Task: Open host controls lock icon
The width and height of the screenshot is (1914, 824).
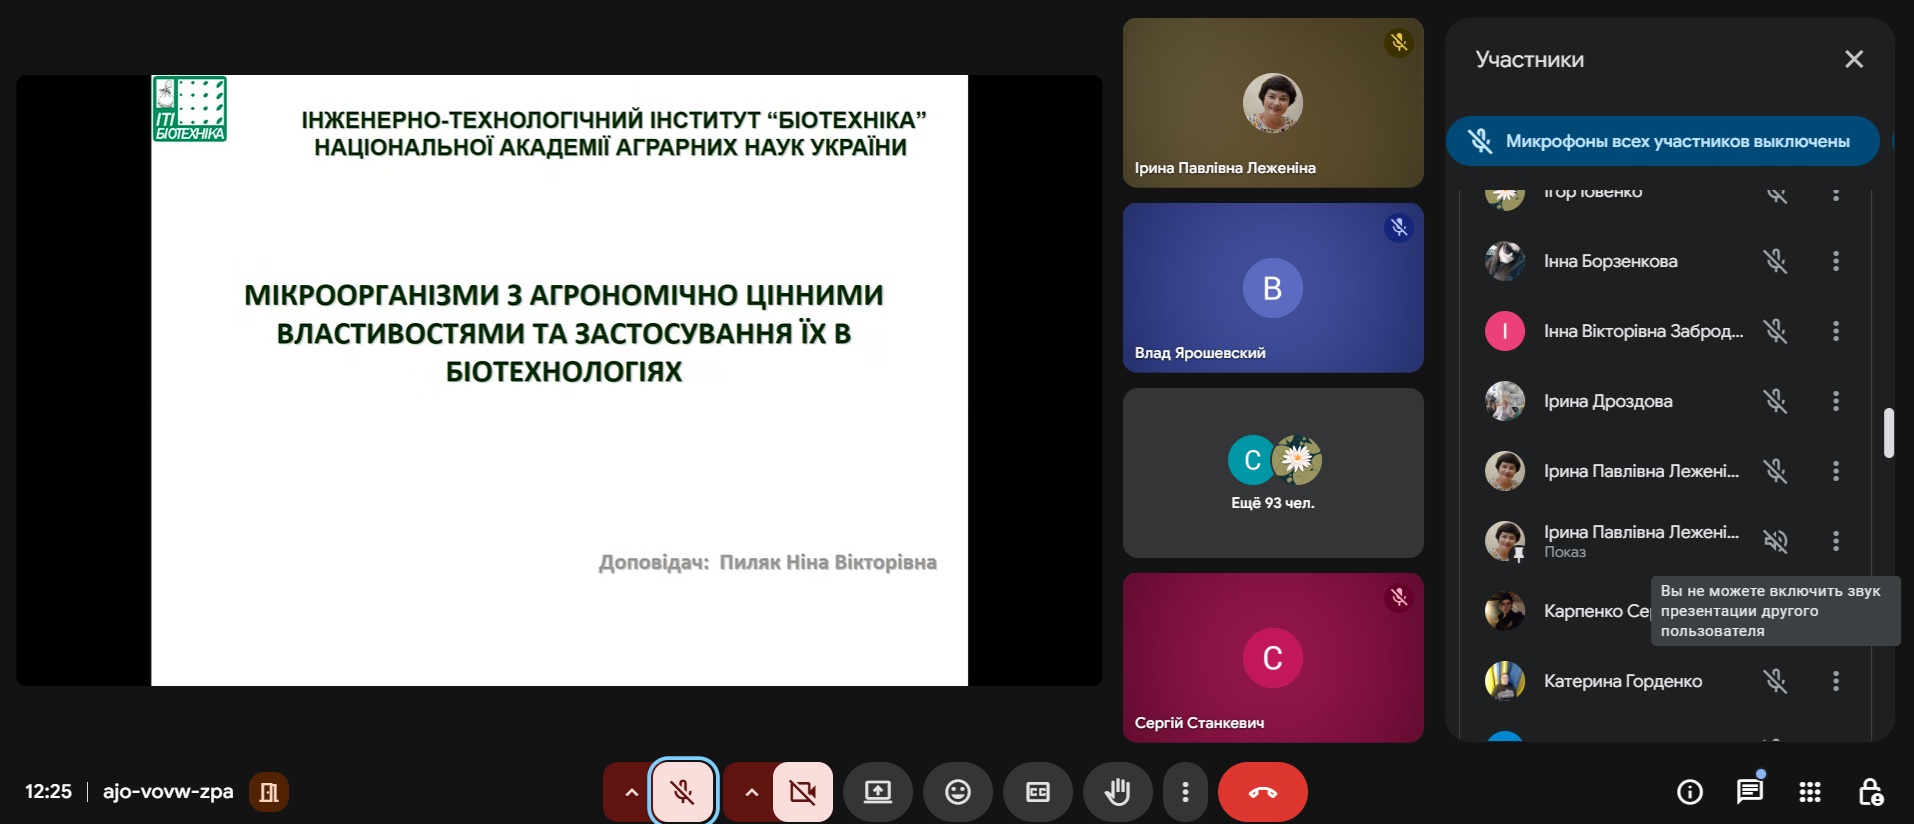Action: (1870, 792)
